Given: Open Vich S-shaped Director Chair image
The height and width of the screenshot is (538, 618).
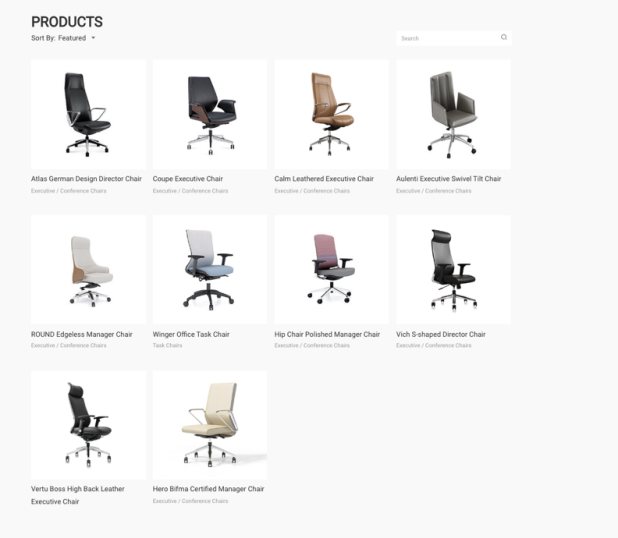Looking at the screenshot, I should point(453,270).
